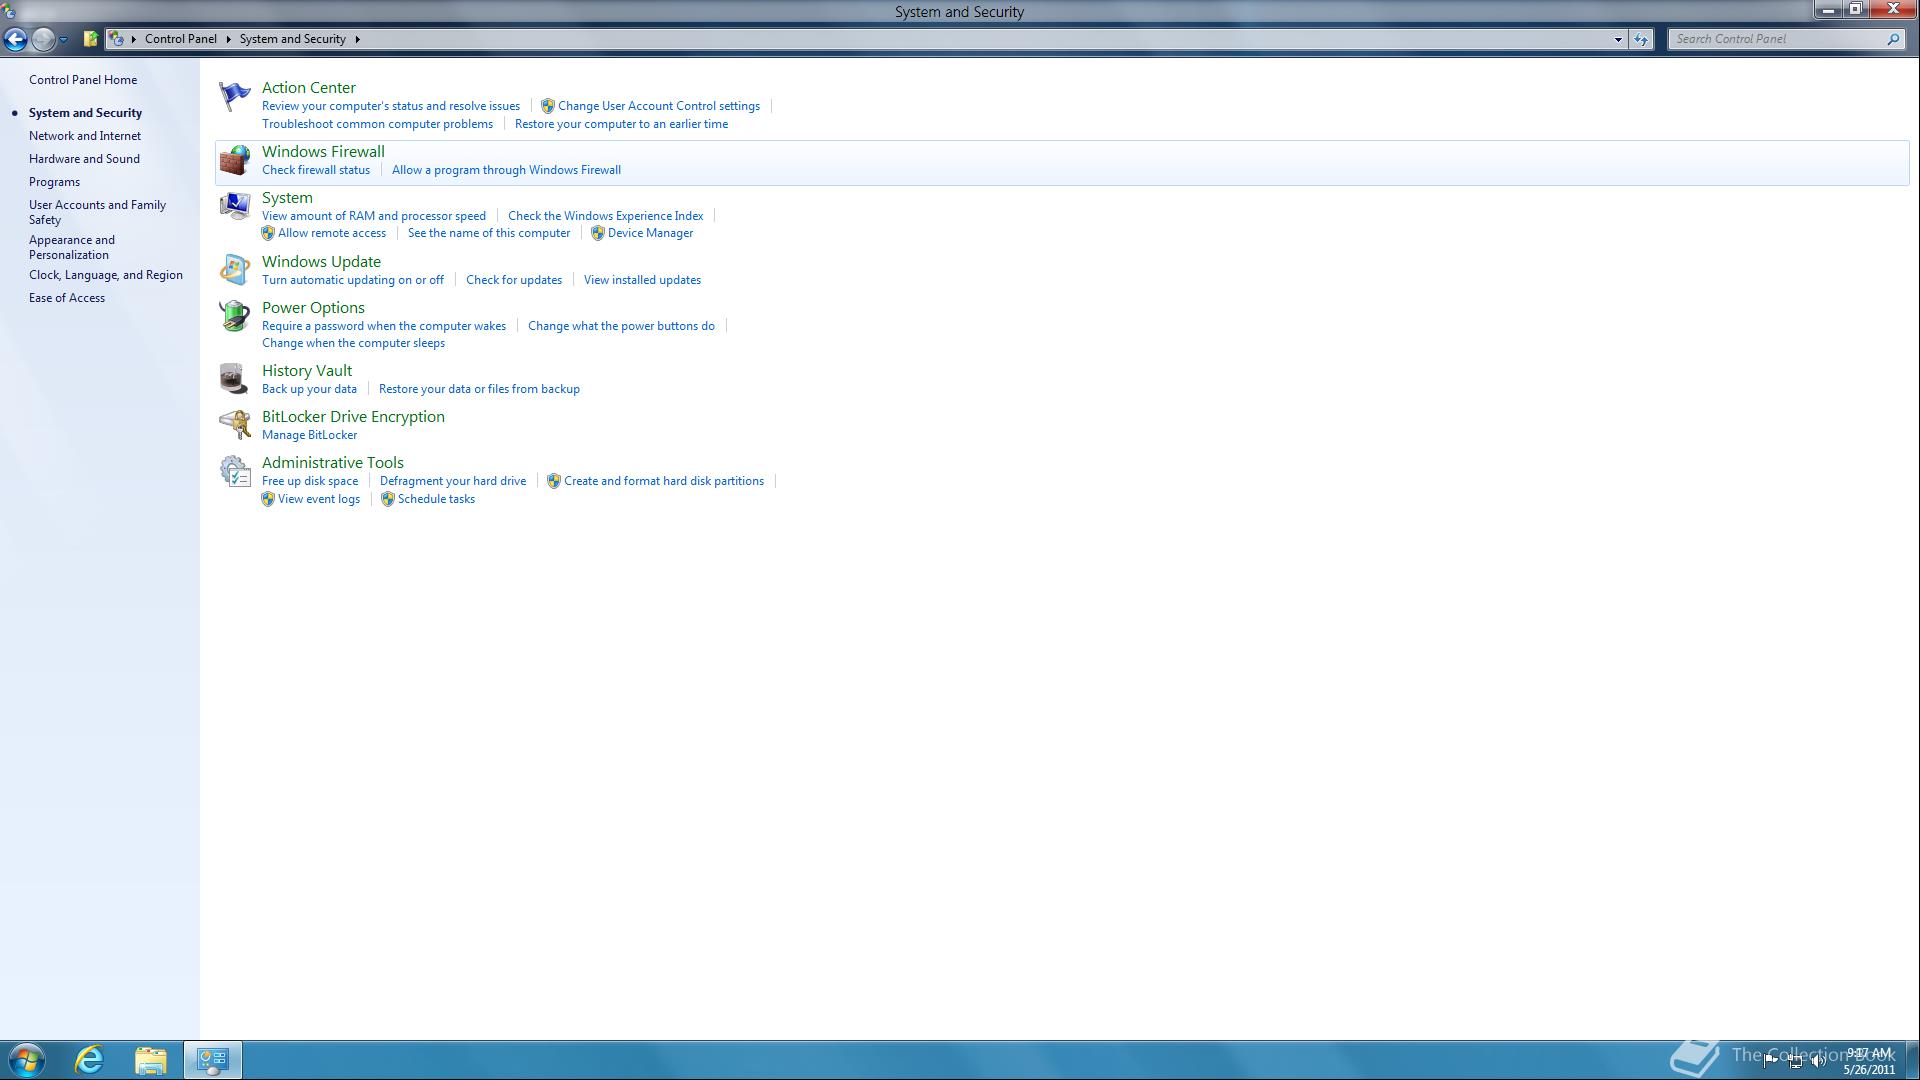
Task: Open Windows Explorer folder on taskbar
Action: click(151, 1060)
